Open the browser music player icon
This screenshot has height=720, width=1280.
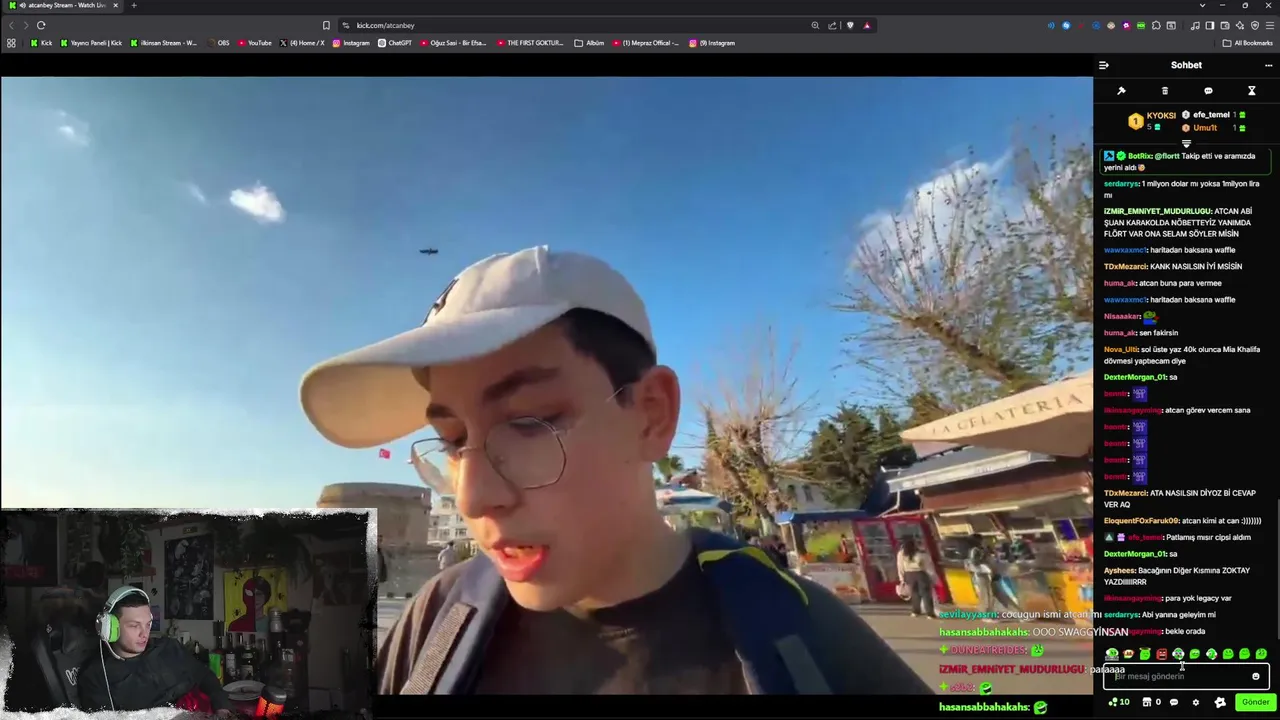[x=1194, y=25]
